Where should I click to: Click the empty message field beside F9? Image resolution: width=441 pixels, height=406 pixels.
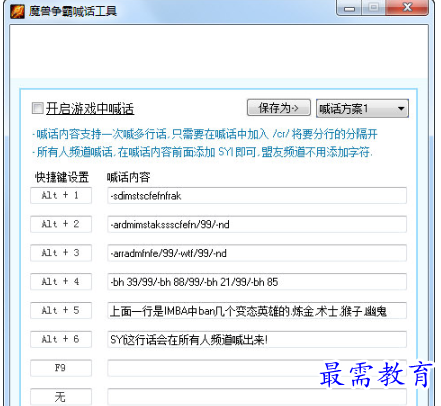pyautogui.click(x=257, y=368)
